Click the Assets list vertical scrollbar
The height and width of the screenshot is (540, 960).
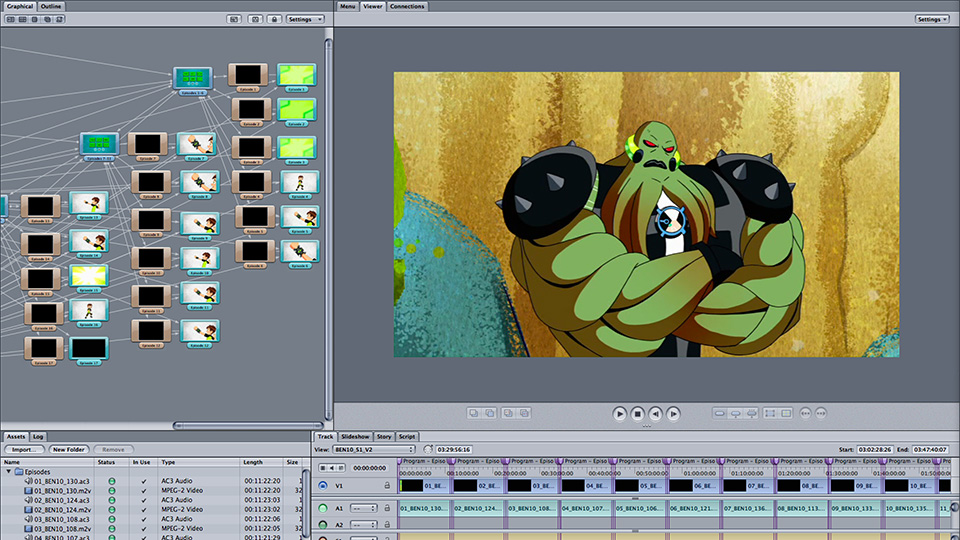[306, 503]
